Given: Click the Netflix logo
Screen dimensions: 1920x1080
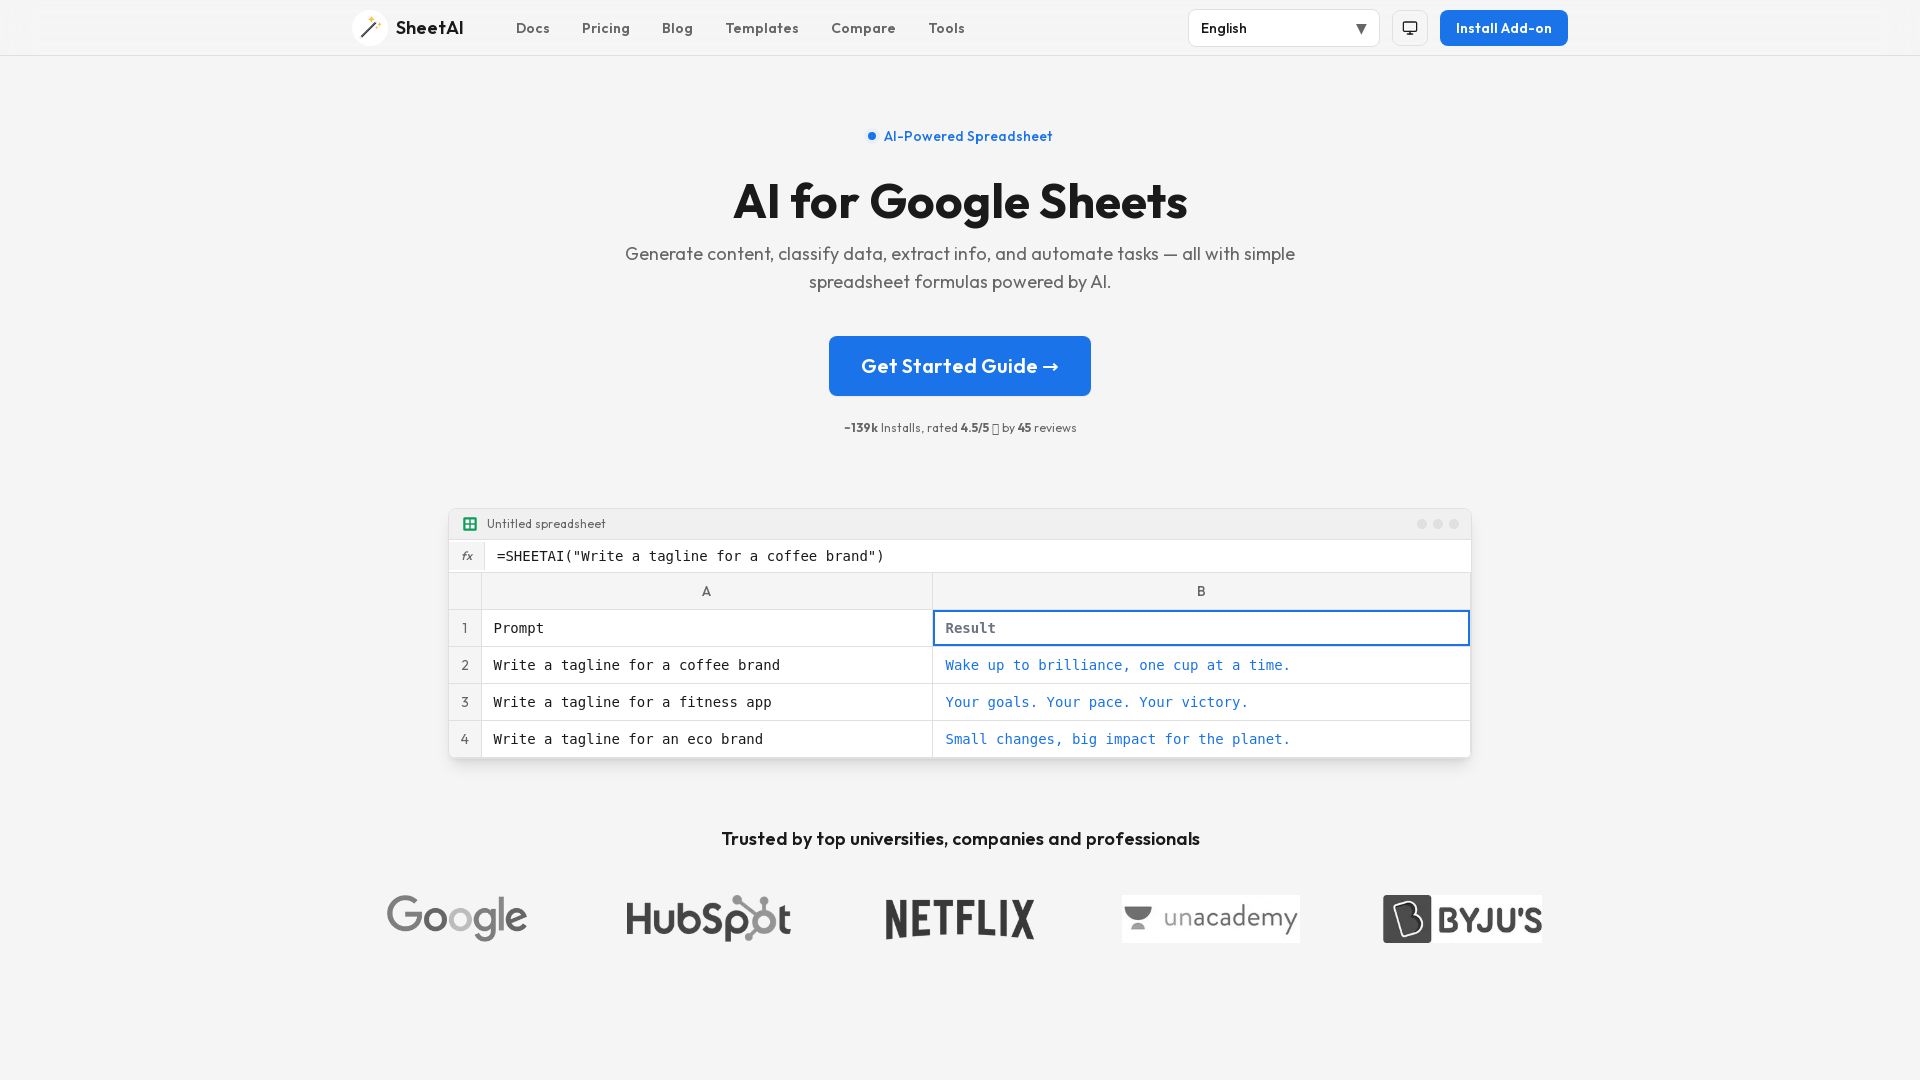Looking at the screenshot, I should [960, 919].
